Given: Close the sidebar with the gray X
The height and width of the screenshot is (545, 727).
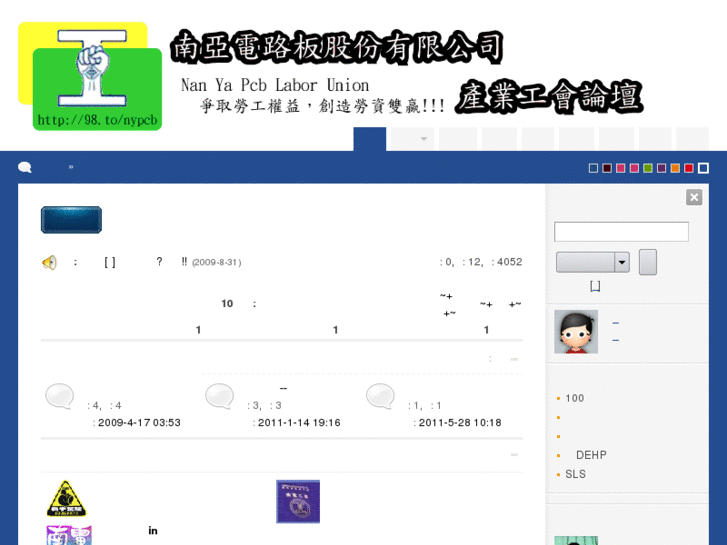Looking at the screenshot, I should click(x=694, y=197).
